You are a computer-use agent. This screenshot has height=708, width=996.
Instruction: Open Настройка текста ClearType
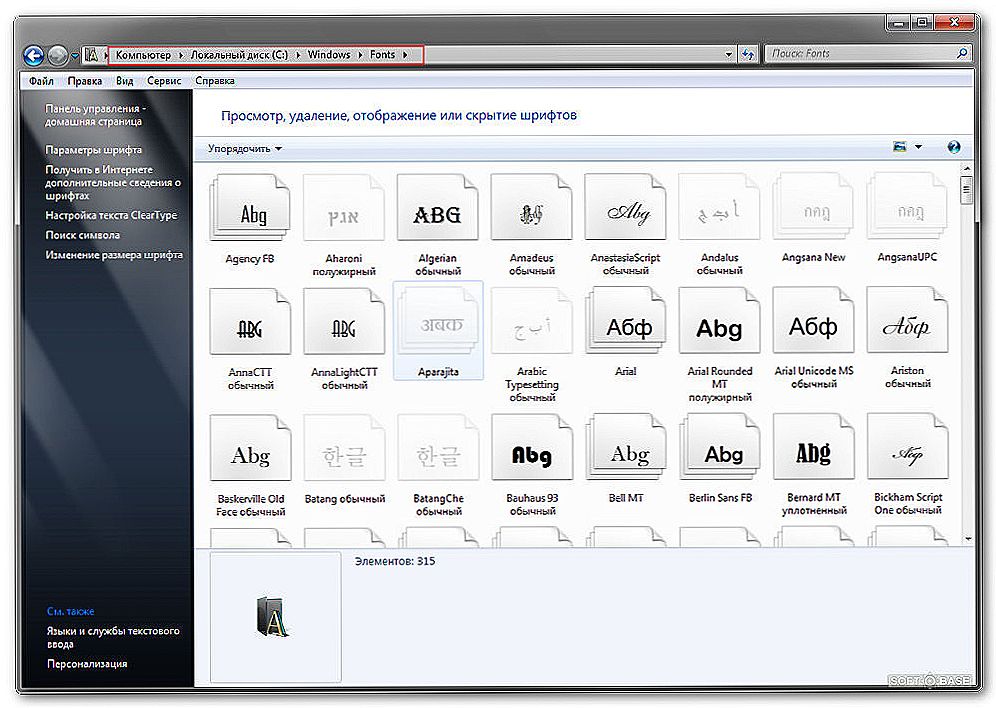pos(111,215)
